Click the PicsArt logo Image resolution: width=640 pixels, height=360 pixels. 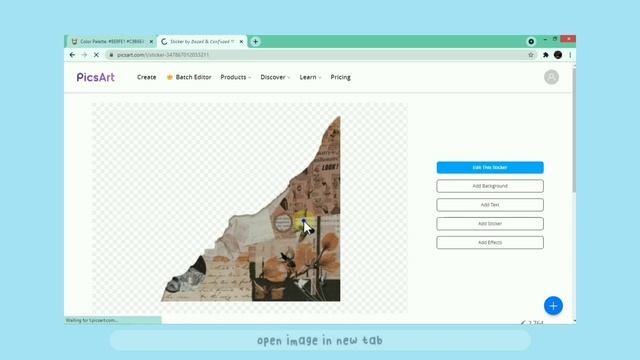click(x=96, y=77)
